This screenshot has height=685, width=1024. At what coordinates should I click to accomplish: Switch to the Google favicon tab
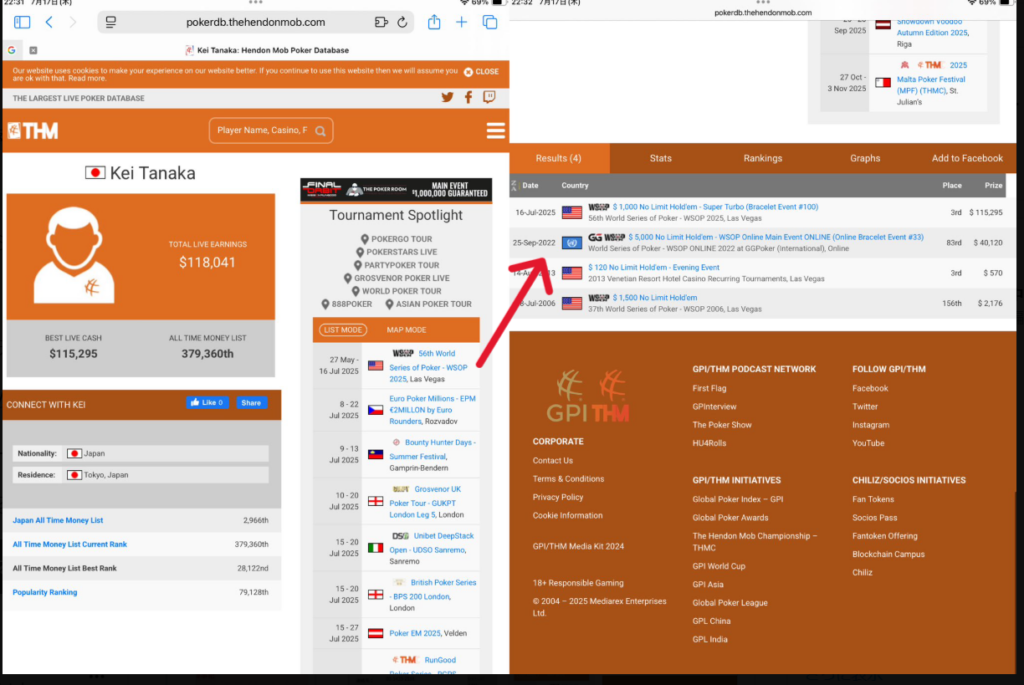coord(12,50)
